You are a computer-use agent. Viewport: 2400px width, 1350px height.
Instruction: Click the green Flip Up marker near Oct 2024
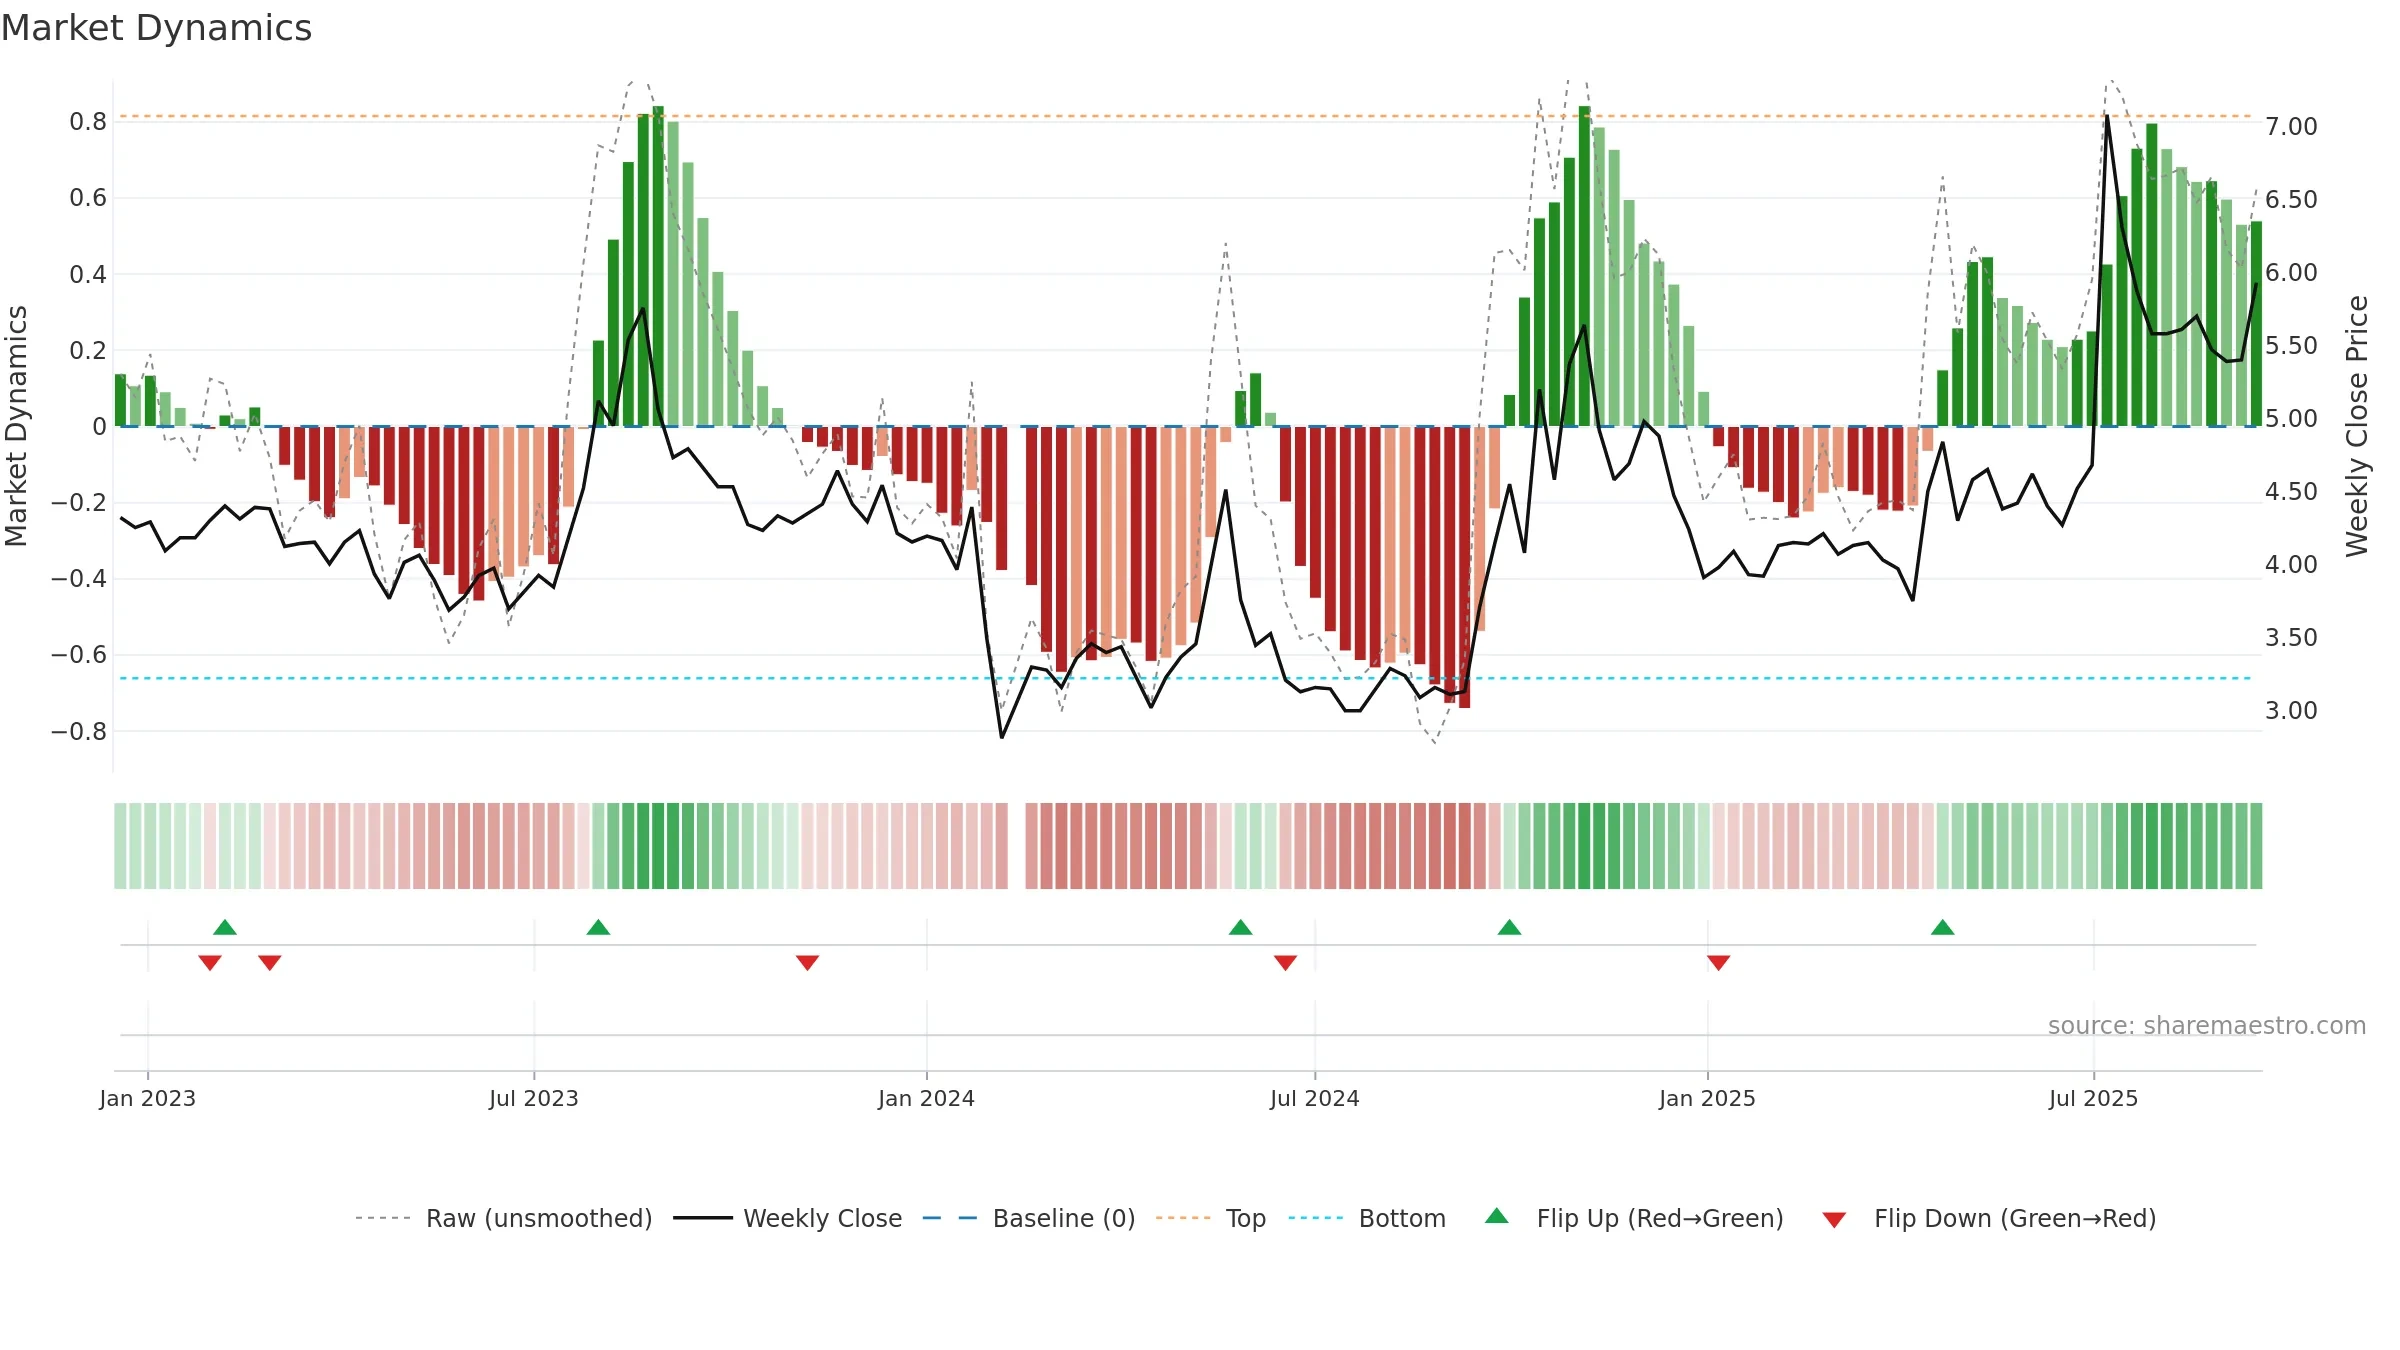pos(1509,928)
